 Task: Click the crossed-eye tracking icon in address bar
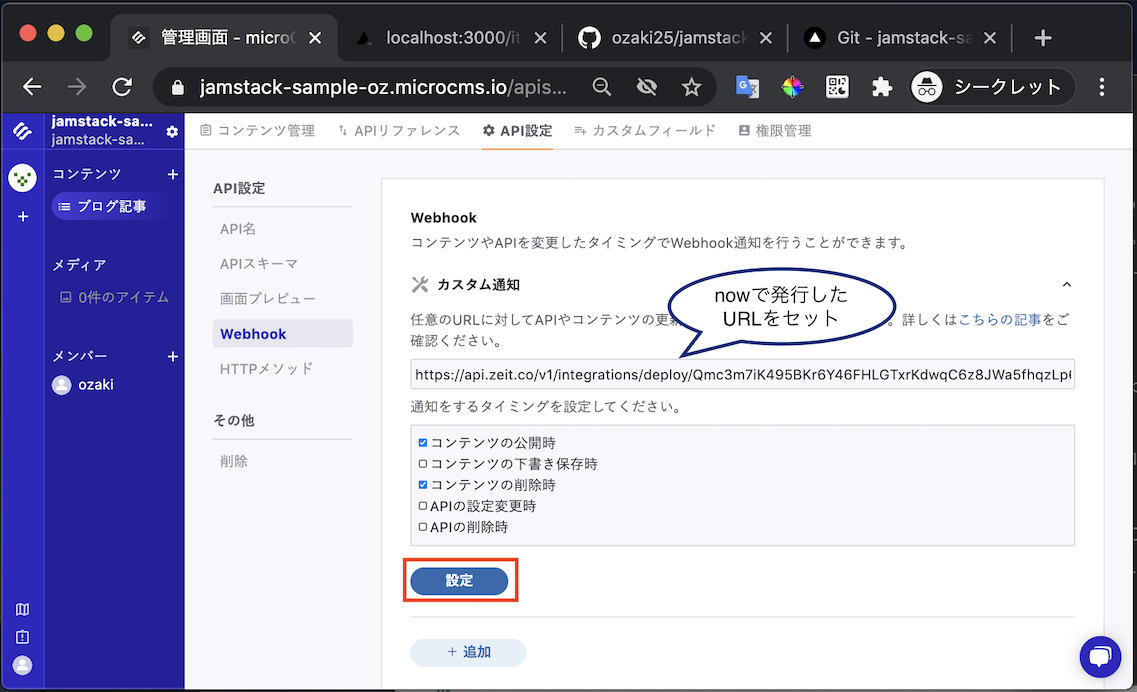[646, 87]
